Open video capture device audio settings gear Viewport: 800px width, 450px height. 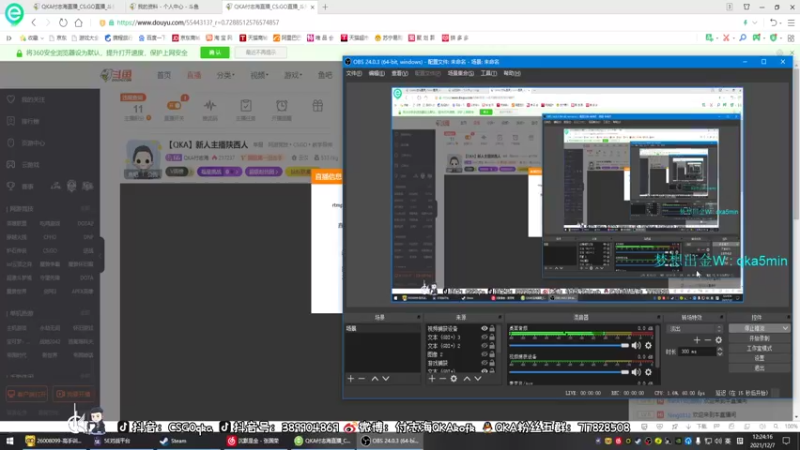648,372
